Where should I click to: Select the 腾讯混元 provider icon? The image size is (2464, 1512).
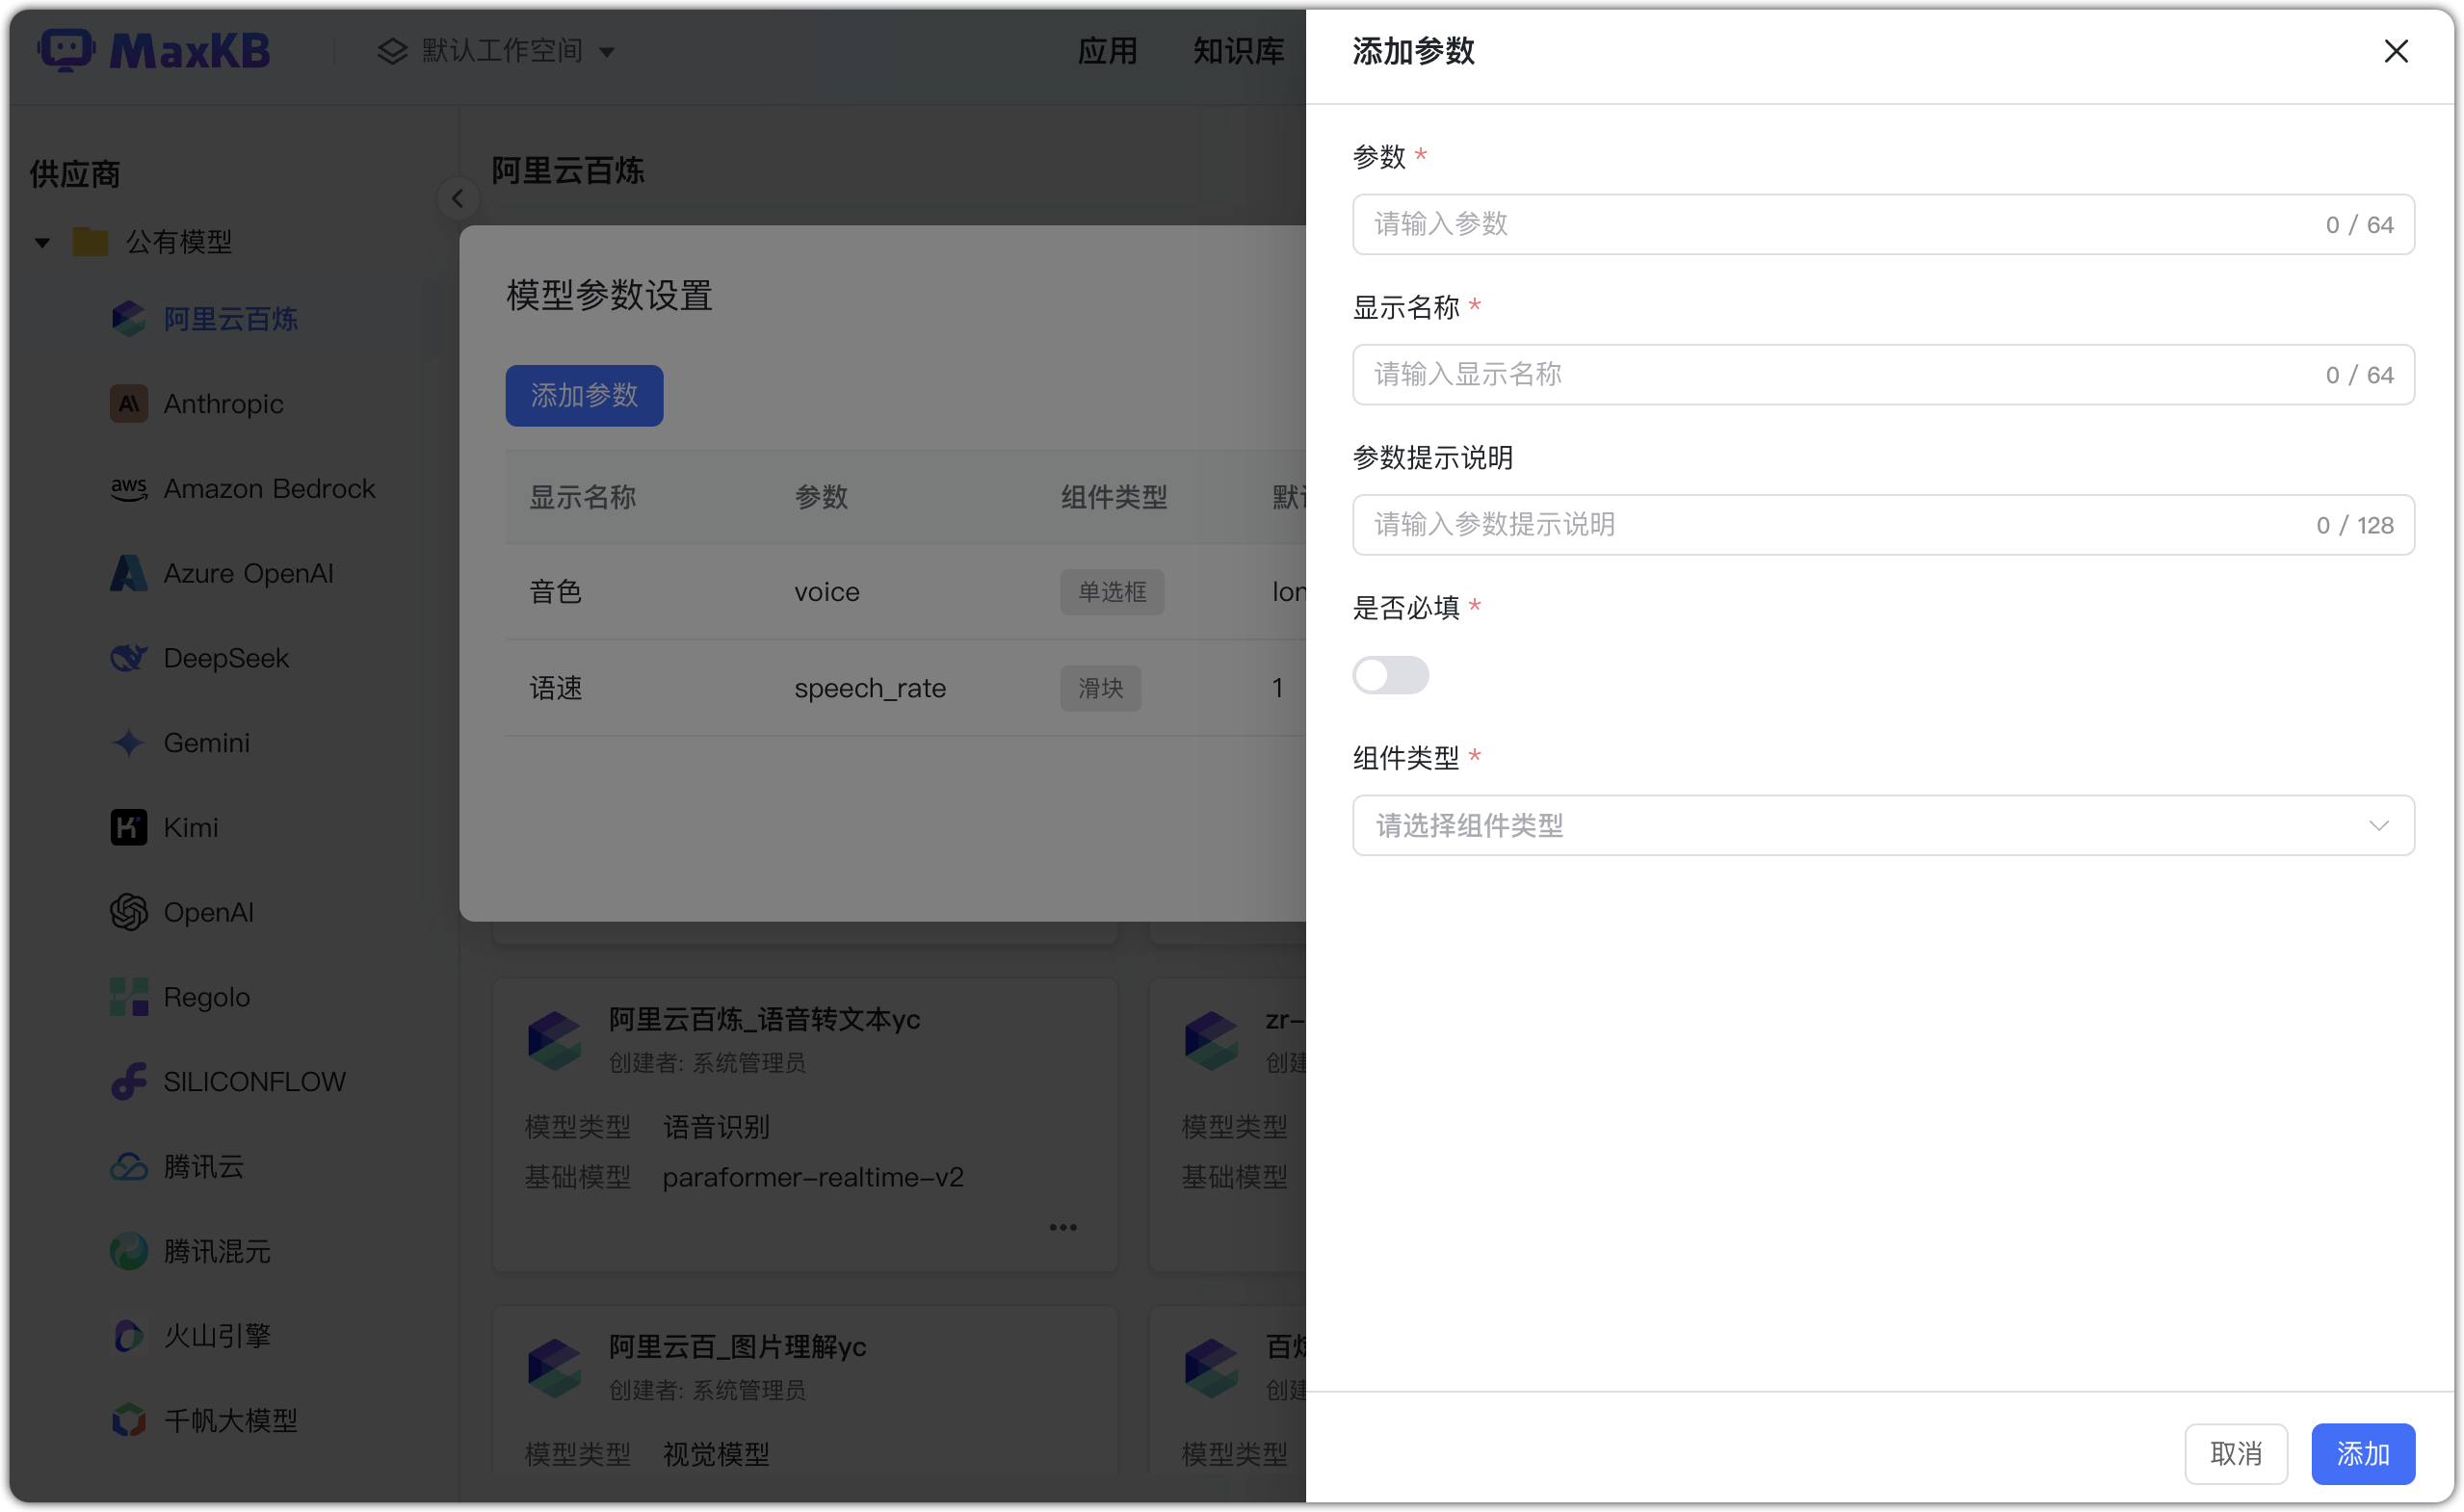point(129,1251)
